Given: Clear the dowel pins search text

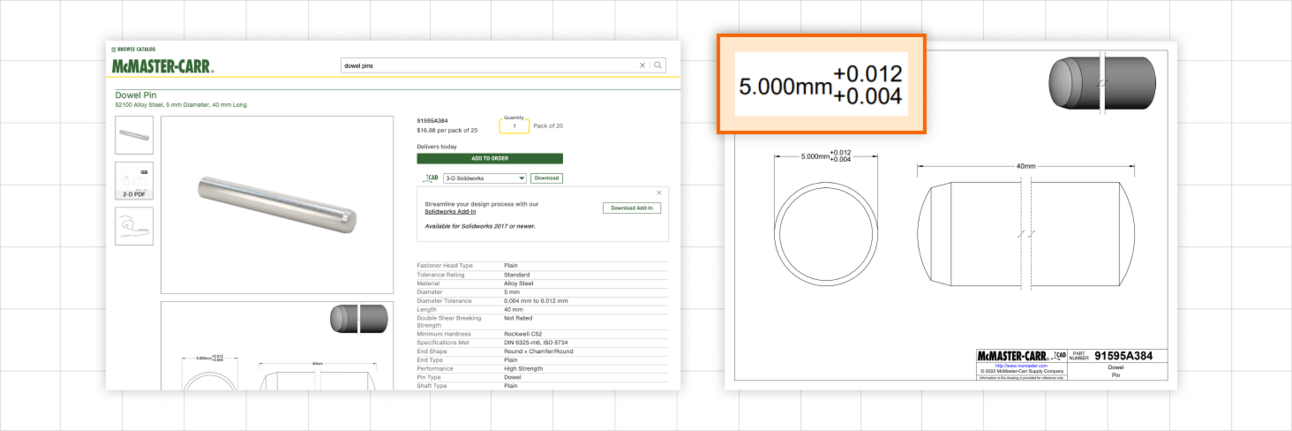Looking at the screenshot, I should (642, 65).
